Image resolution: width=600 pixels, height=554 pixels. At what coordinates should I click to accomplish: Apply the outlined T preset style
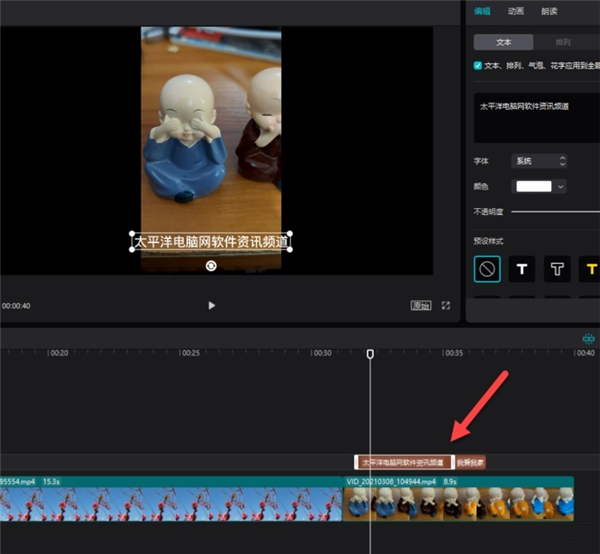coord(558,268)
